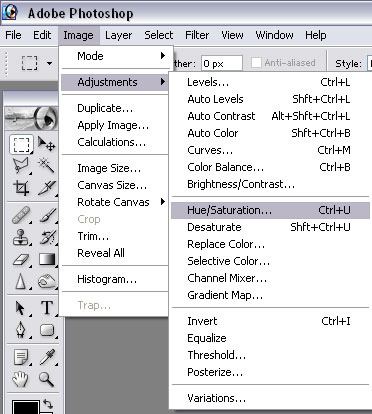Open the File menu
372x414 pixels.
coord(13,35)
